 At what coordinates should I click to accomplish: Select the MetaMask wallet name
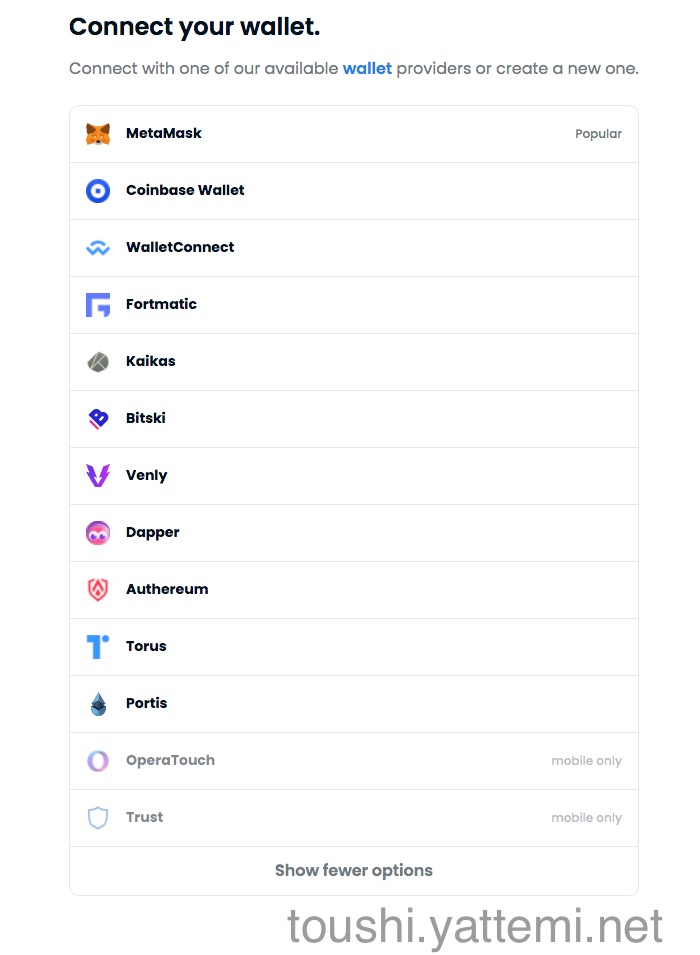[164, 133]
